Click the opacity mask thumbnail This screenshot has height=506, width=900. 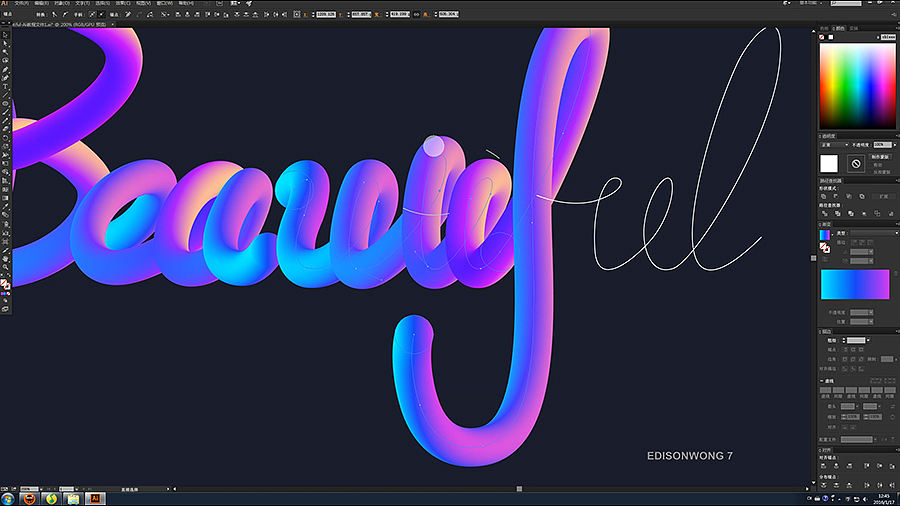(856, 164)
